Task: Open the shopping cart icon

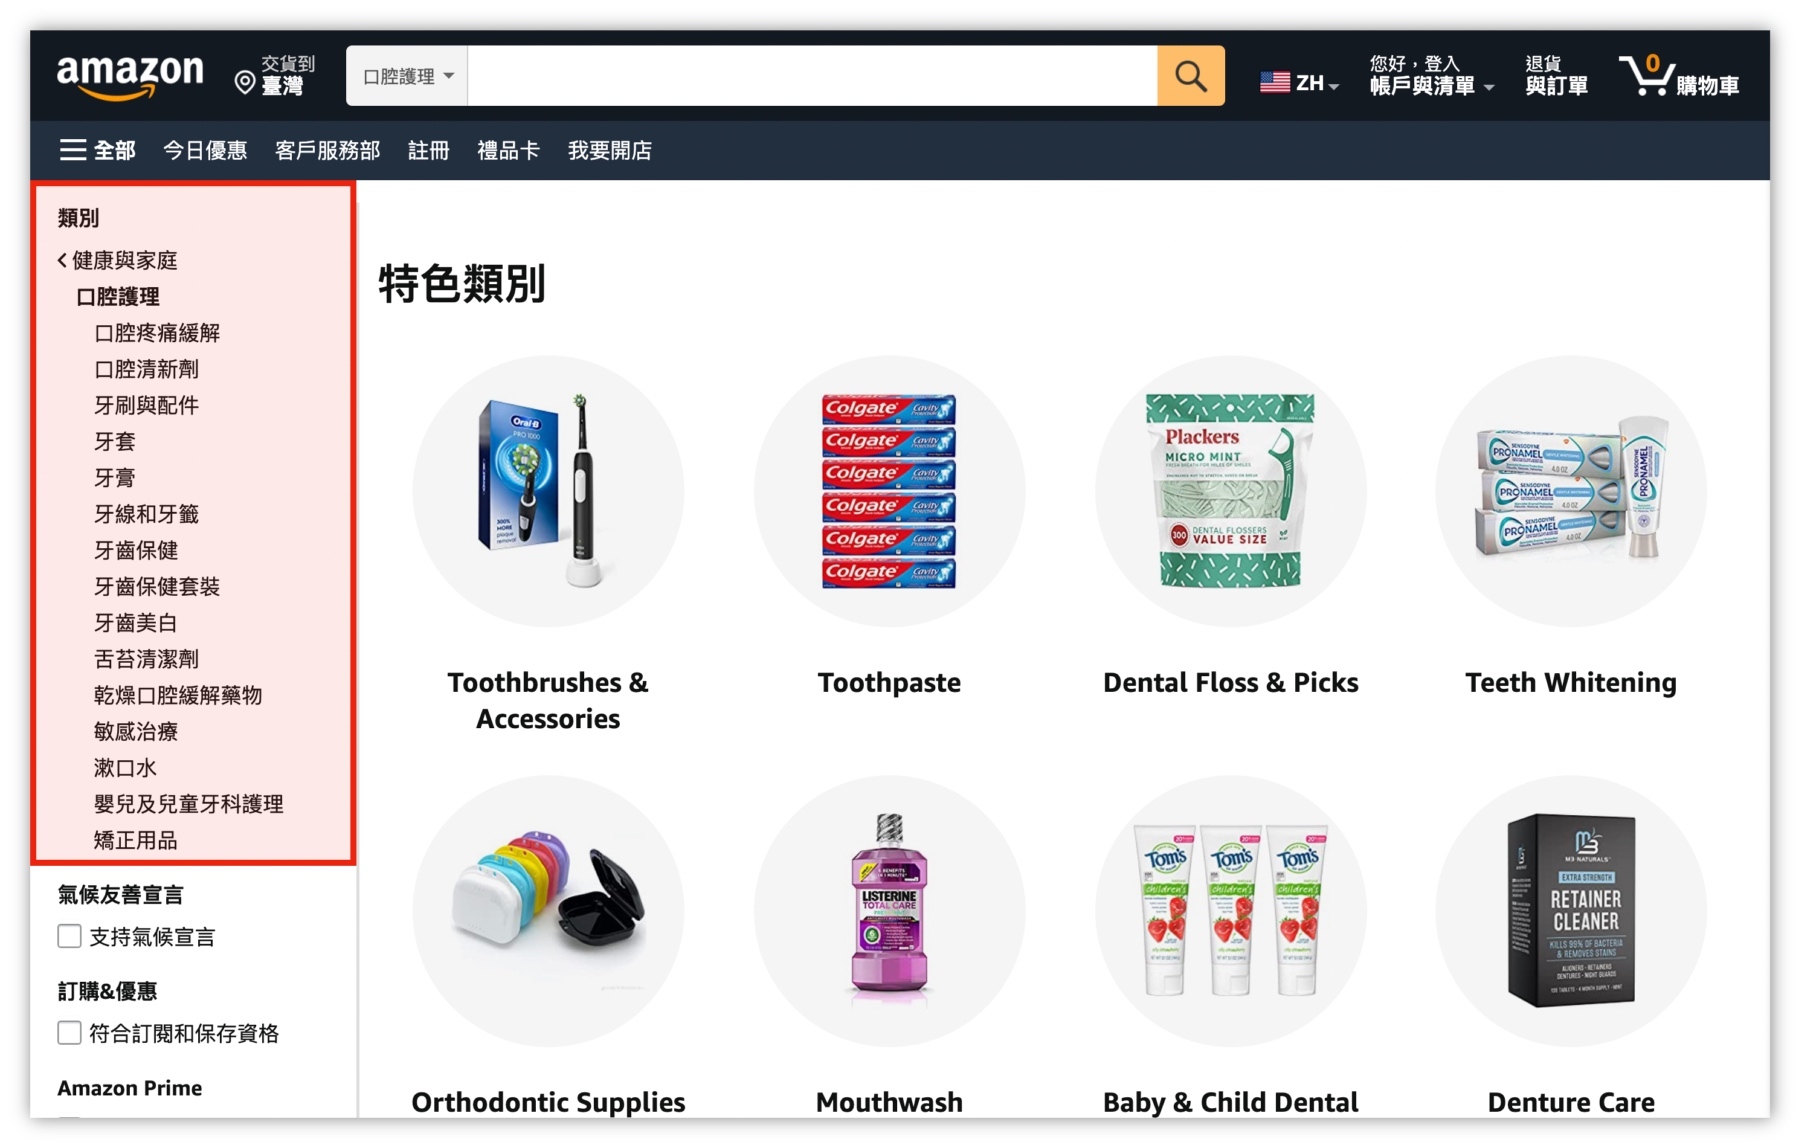Action: pos(1647,75)
